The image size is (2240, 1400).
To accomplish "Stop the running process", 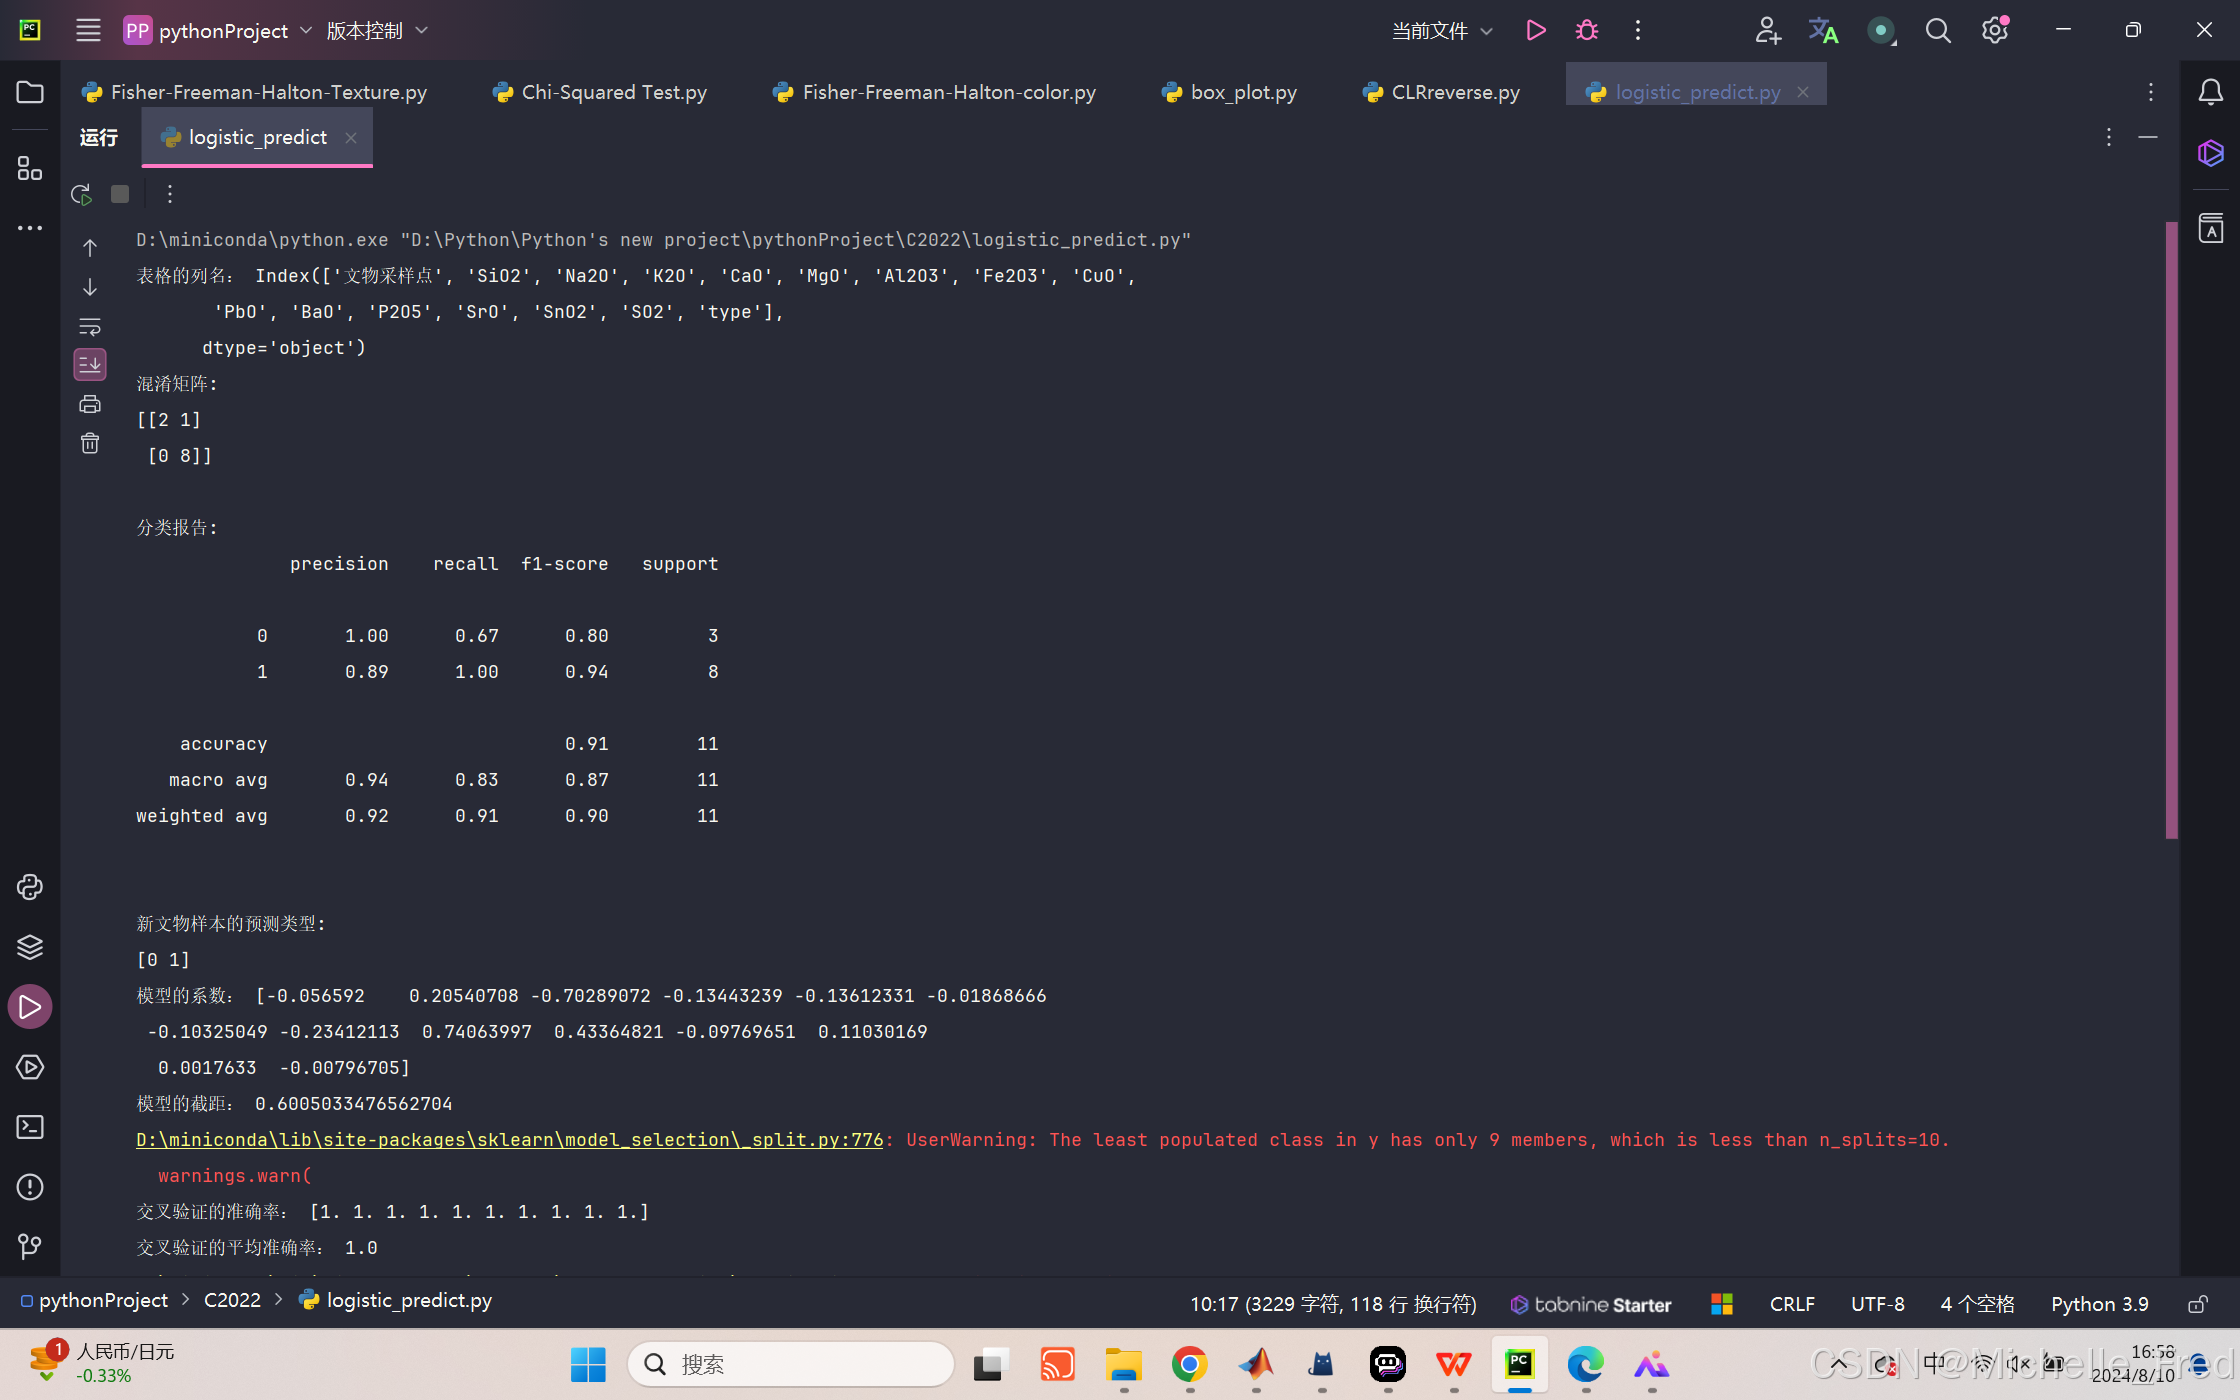I will 120,194.
